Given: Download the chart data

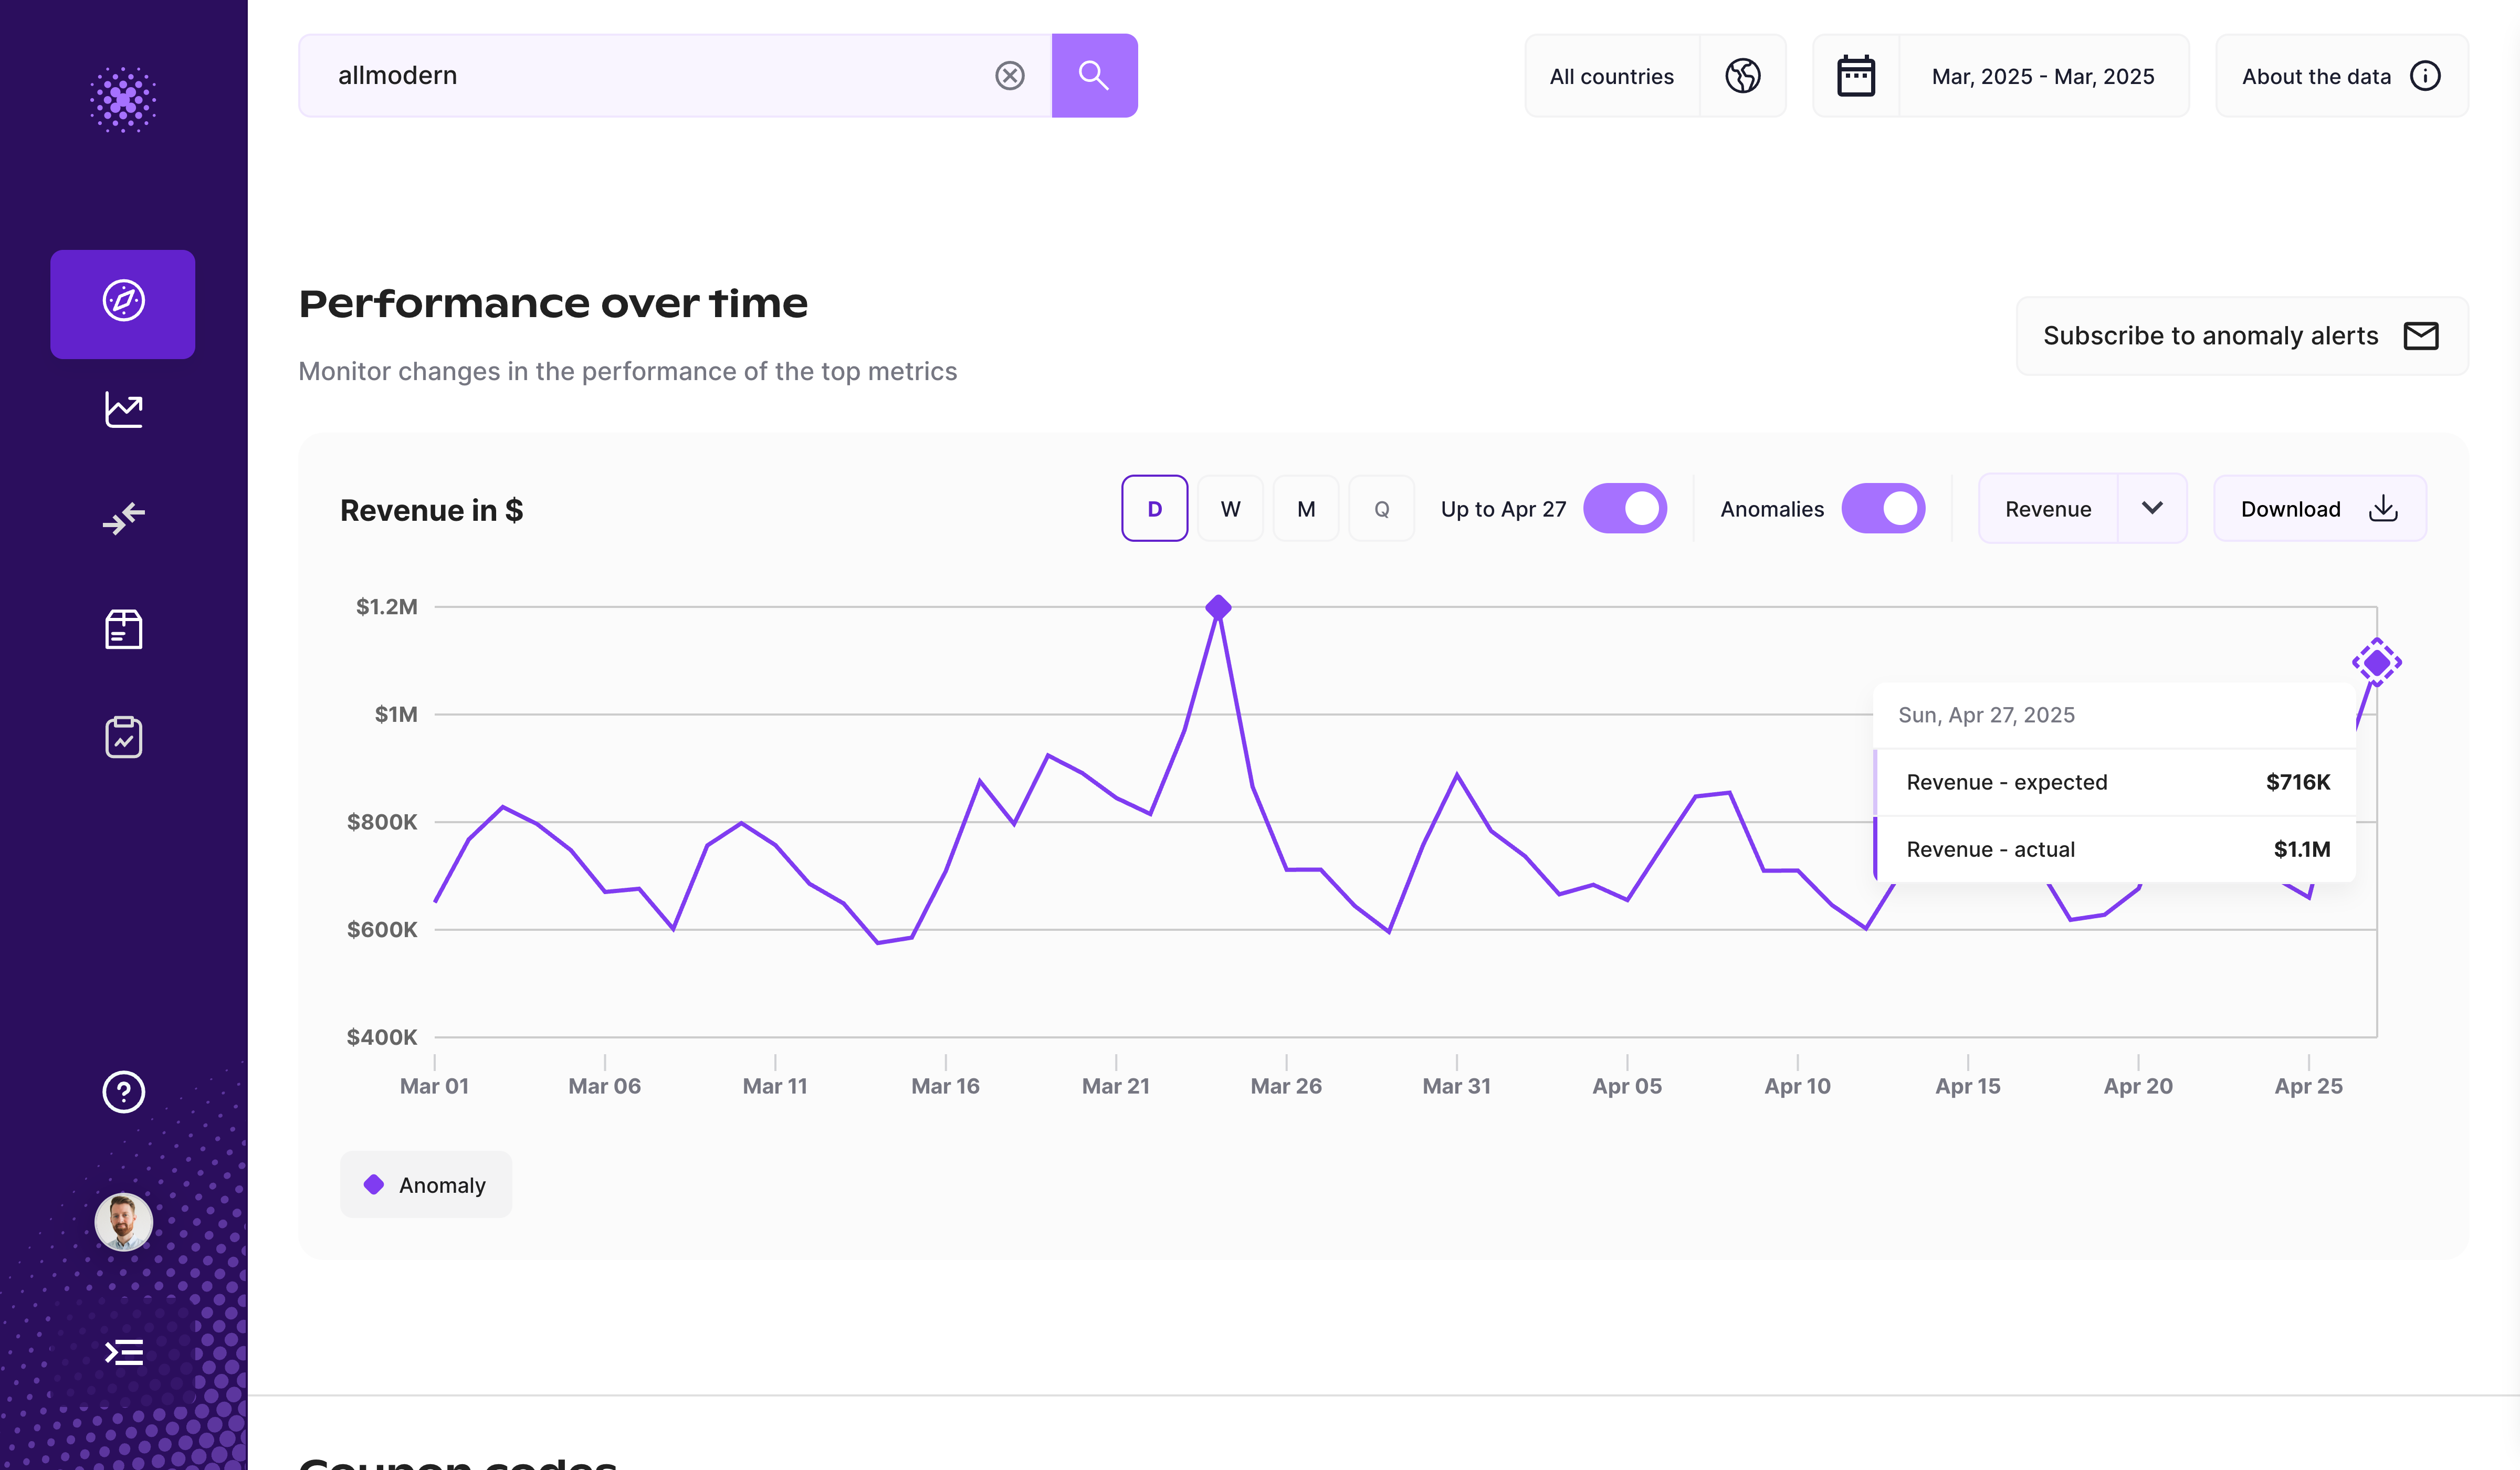Looking at the screenshot, I should (2320, 509).
